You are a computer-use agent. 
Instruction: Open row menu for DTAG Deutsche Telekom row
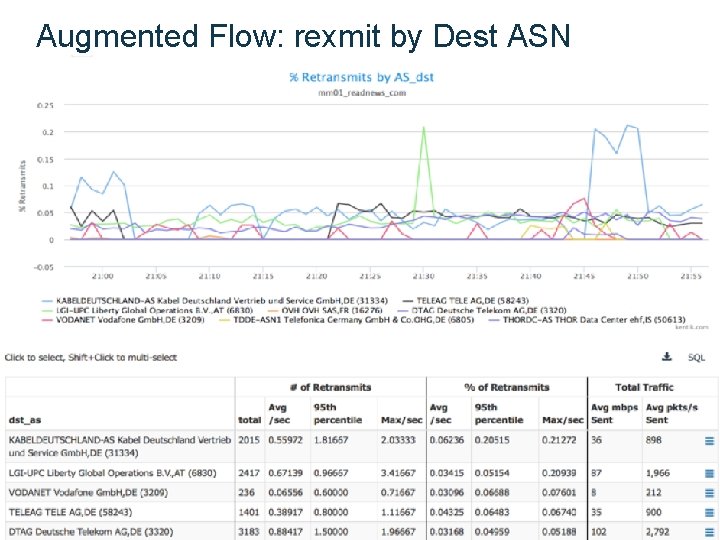(x=709, y=532)
